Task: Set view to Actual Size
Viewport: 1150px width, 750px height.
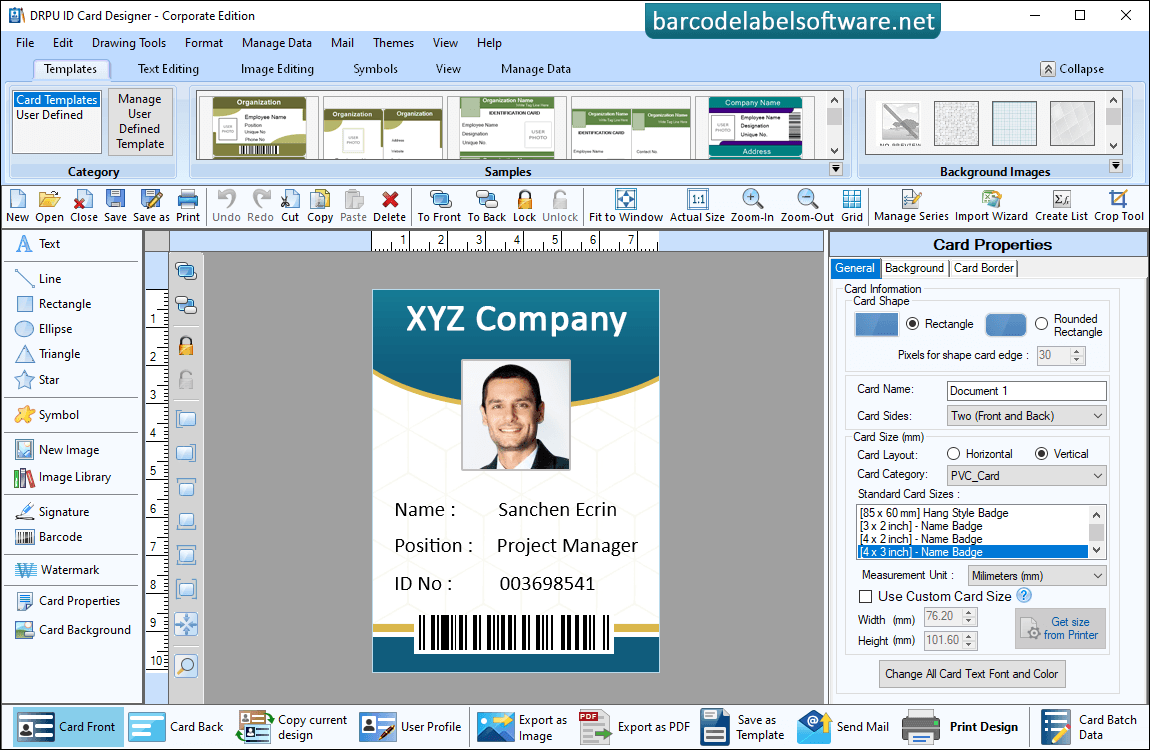Action: pyautogui.click(x=697, y=206)
